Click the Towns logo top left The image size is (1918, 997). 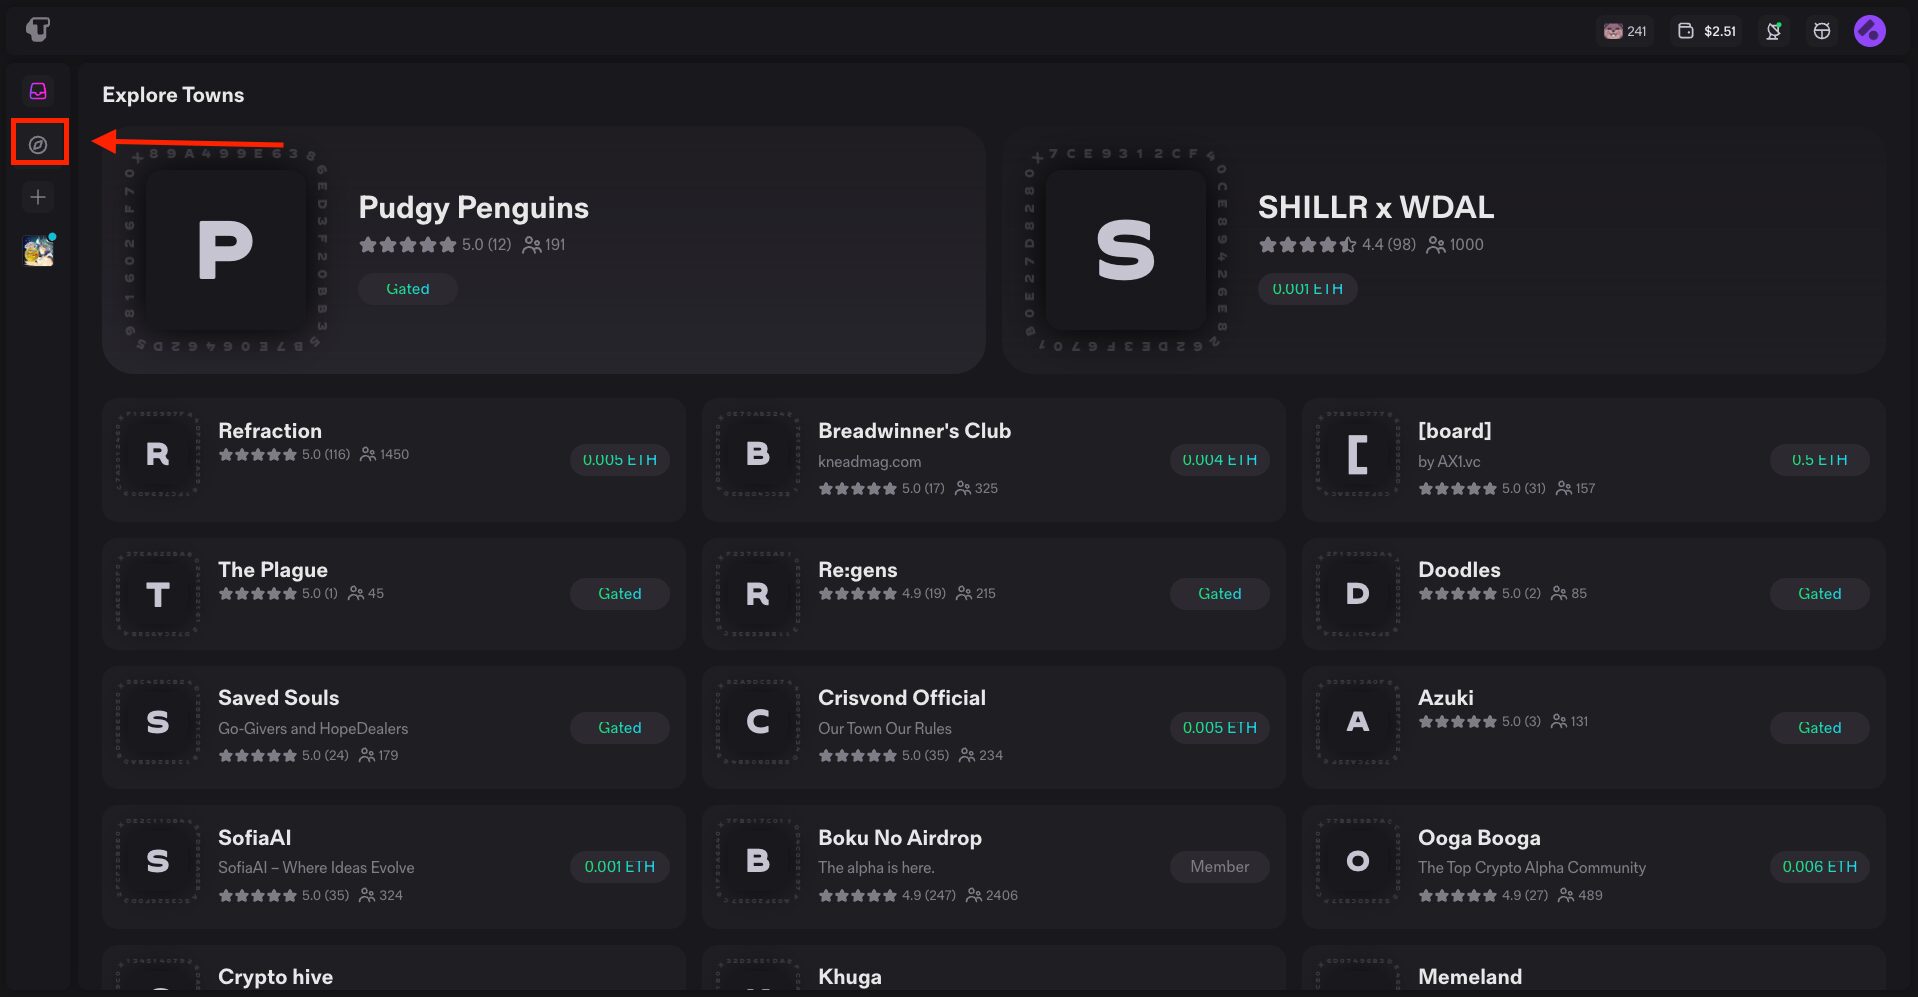click(38, 30)
